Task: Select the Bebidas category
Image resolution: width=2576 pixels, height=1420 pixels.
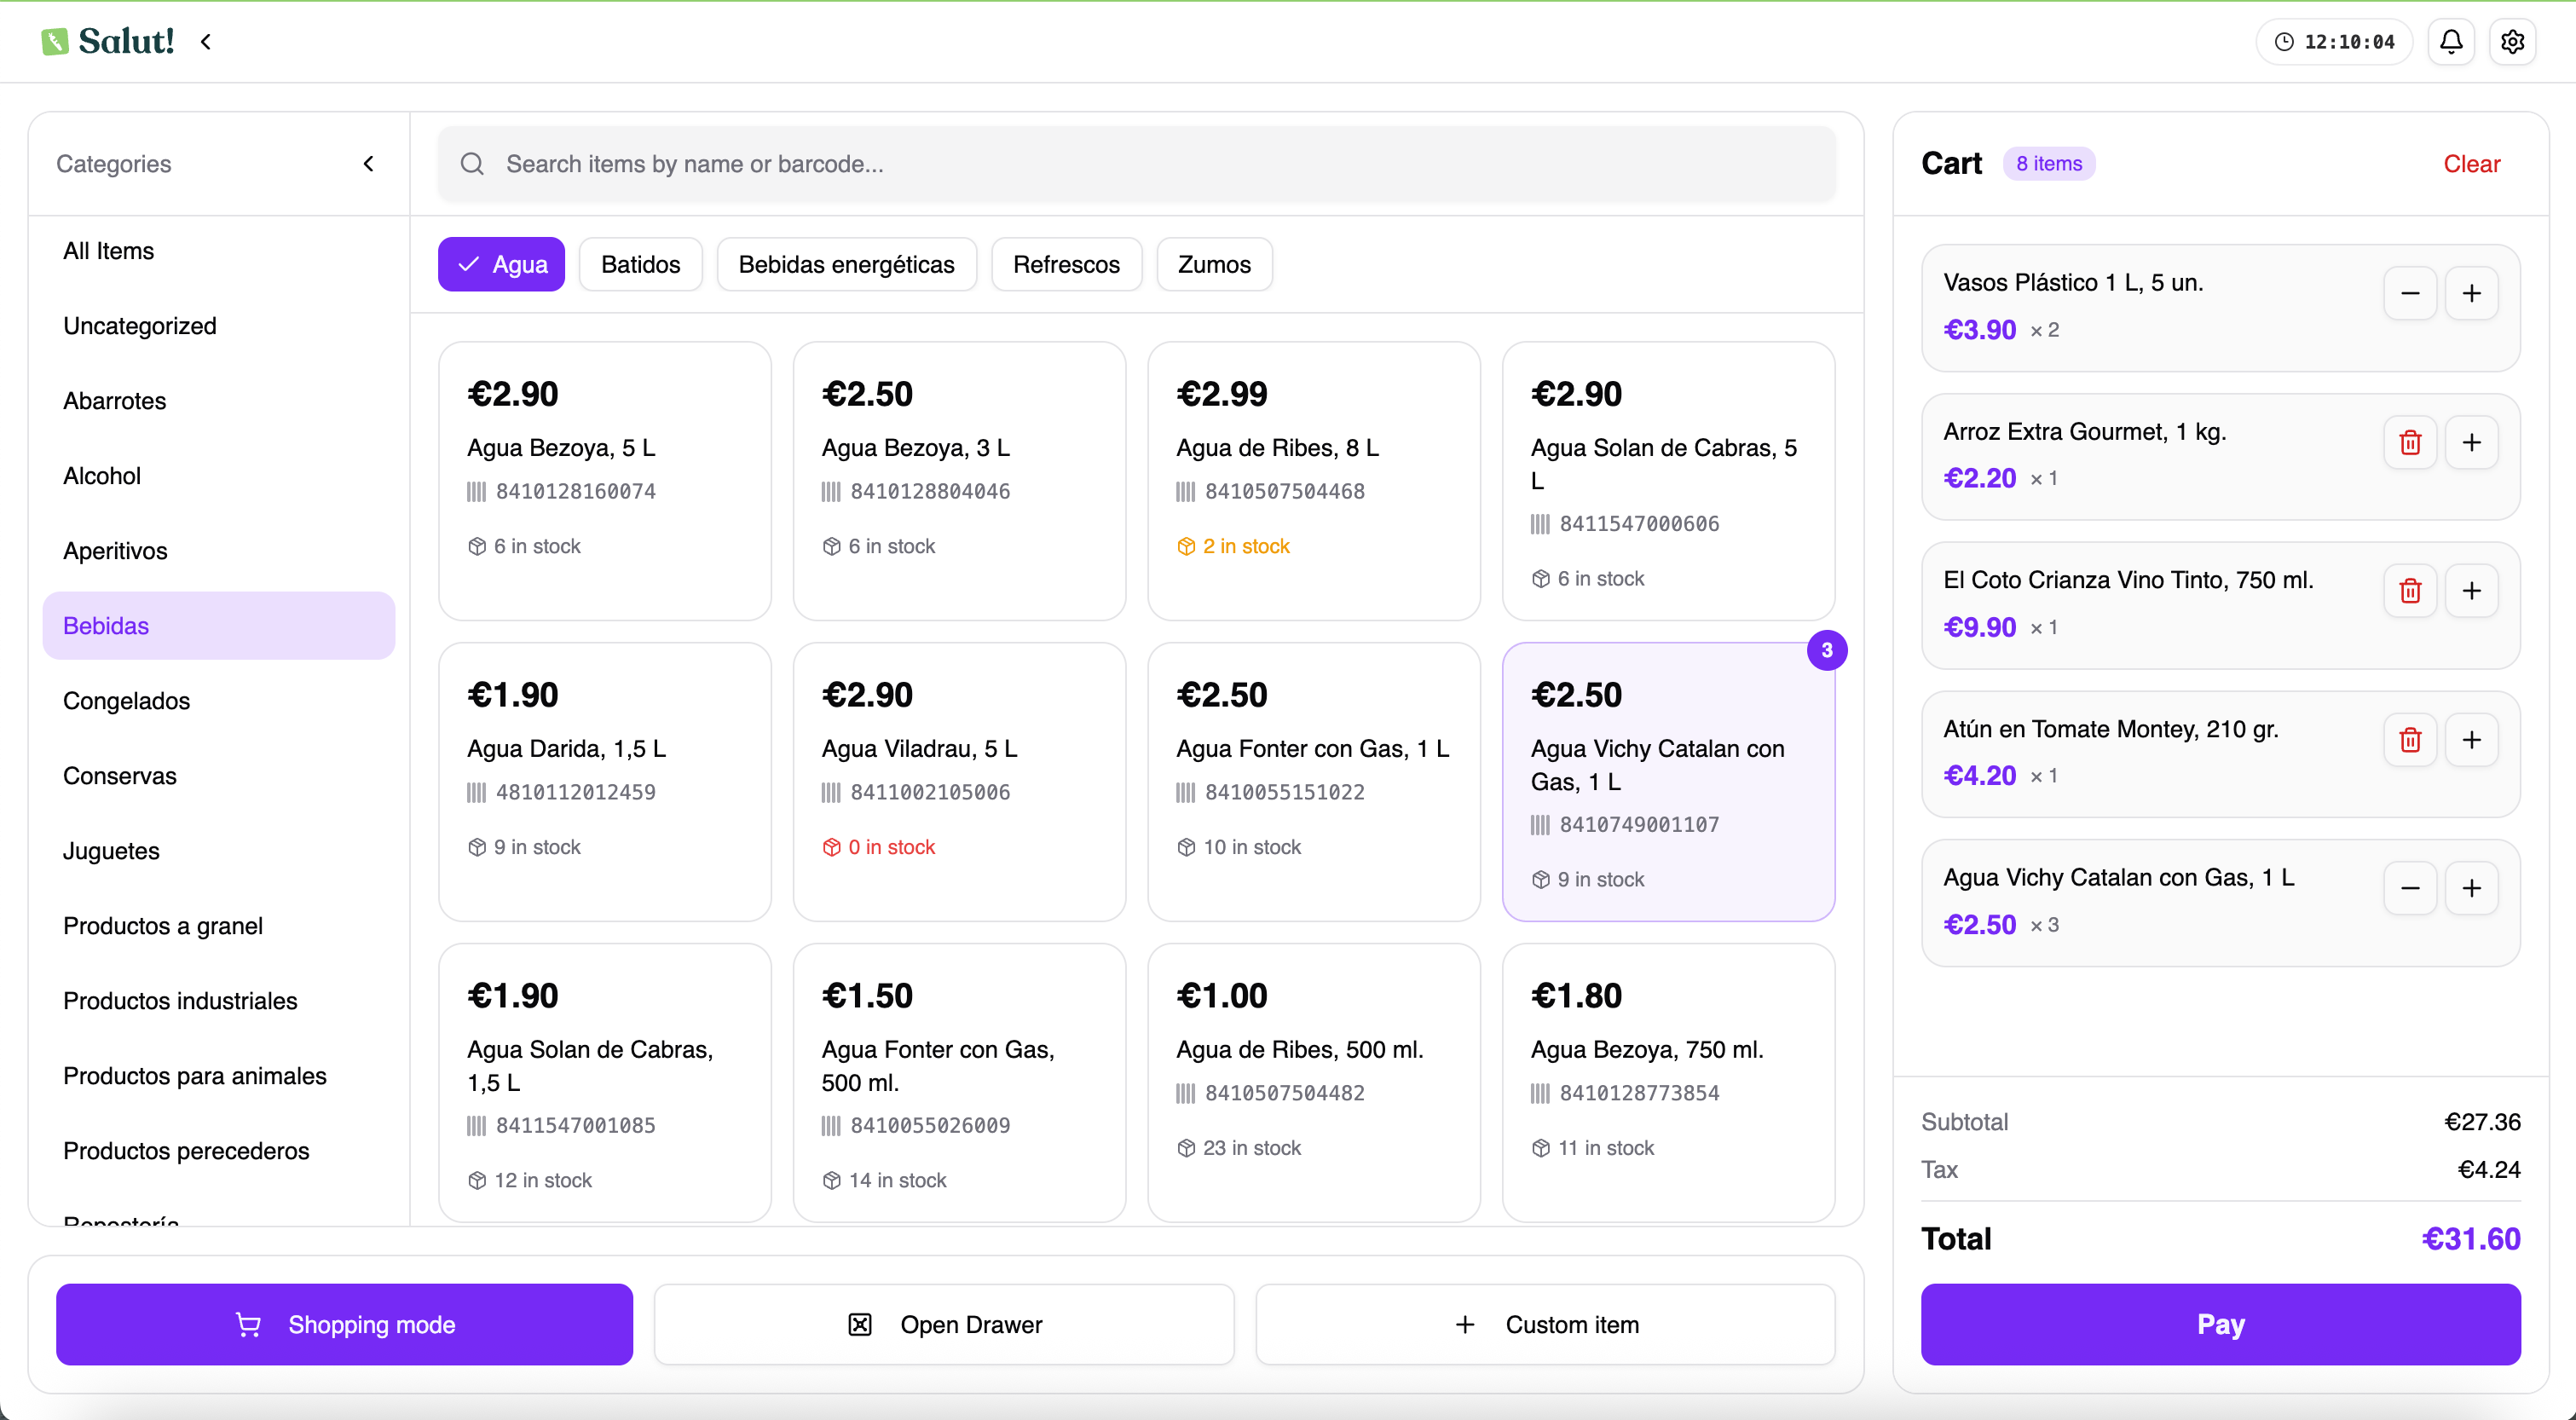Action: coord(218,625)
